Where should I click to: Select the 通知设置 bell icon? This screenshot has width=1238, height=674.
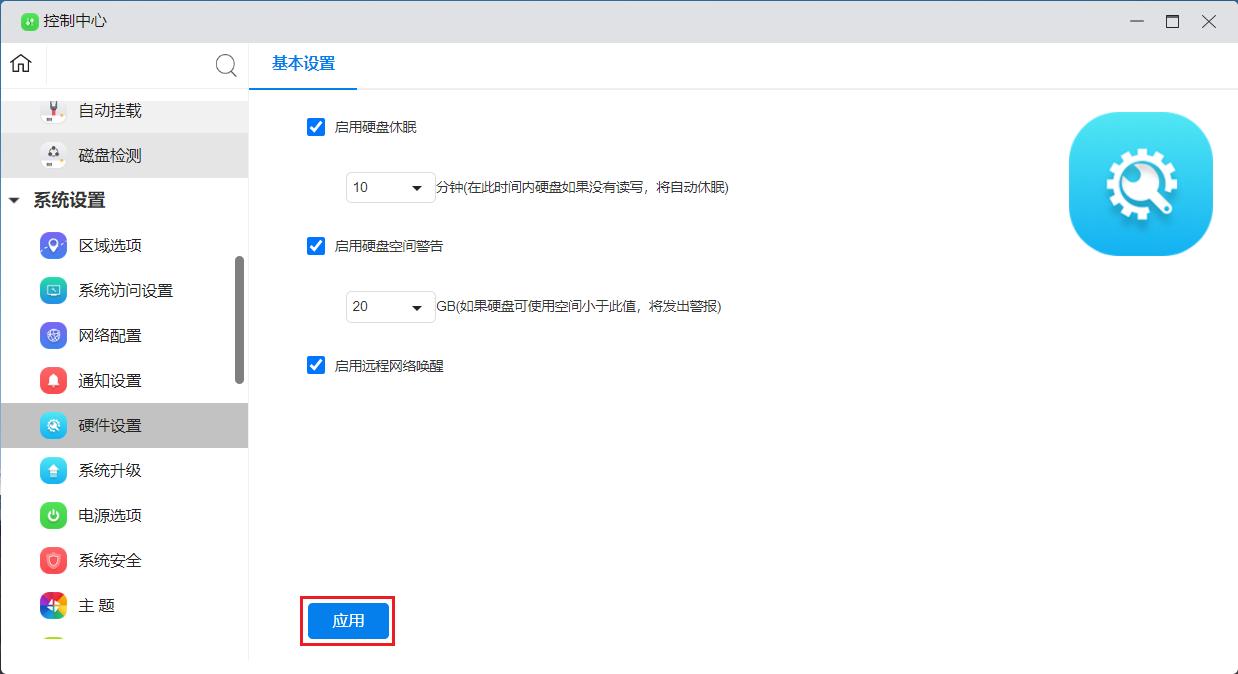pyautogui.click(x=53, y=380)
